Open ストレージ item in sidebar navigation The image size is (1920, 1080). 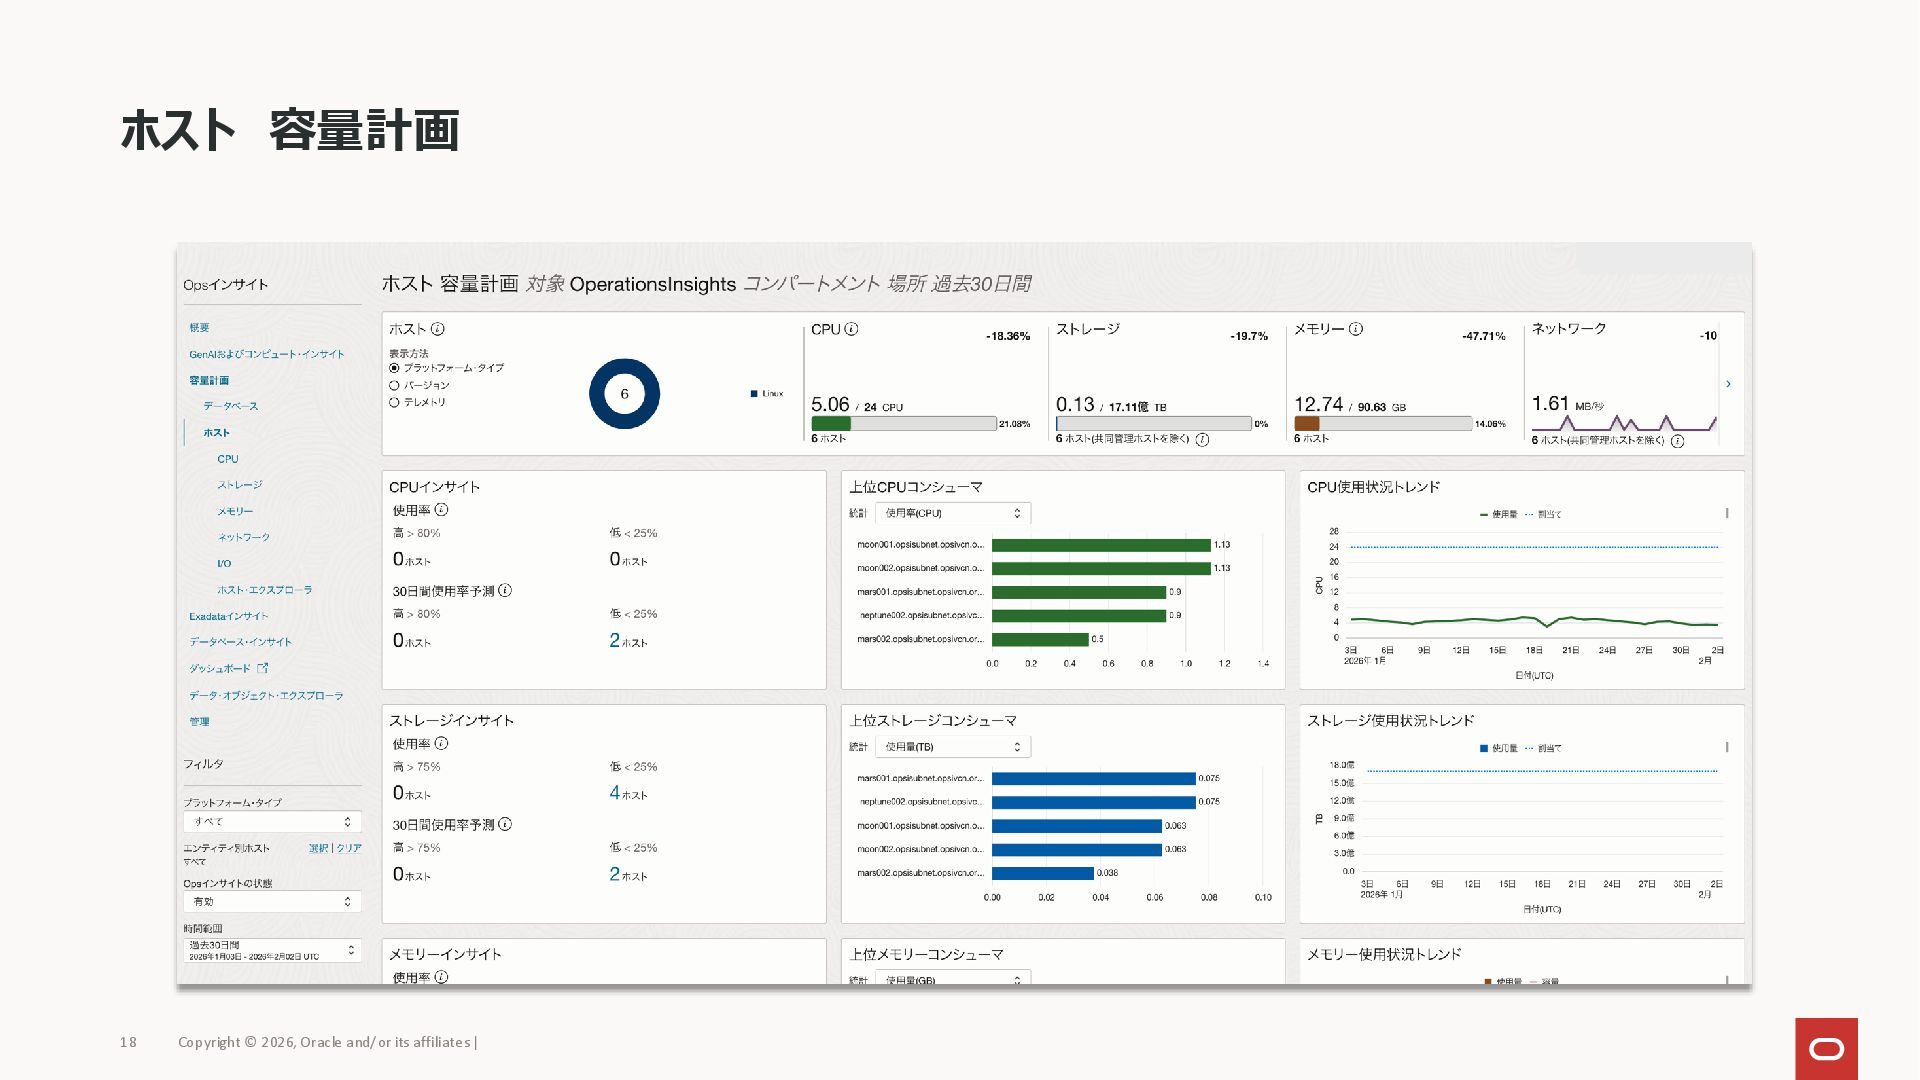pos(240,485)
